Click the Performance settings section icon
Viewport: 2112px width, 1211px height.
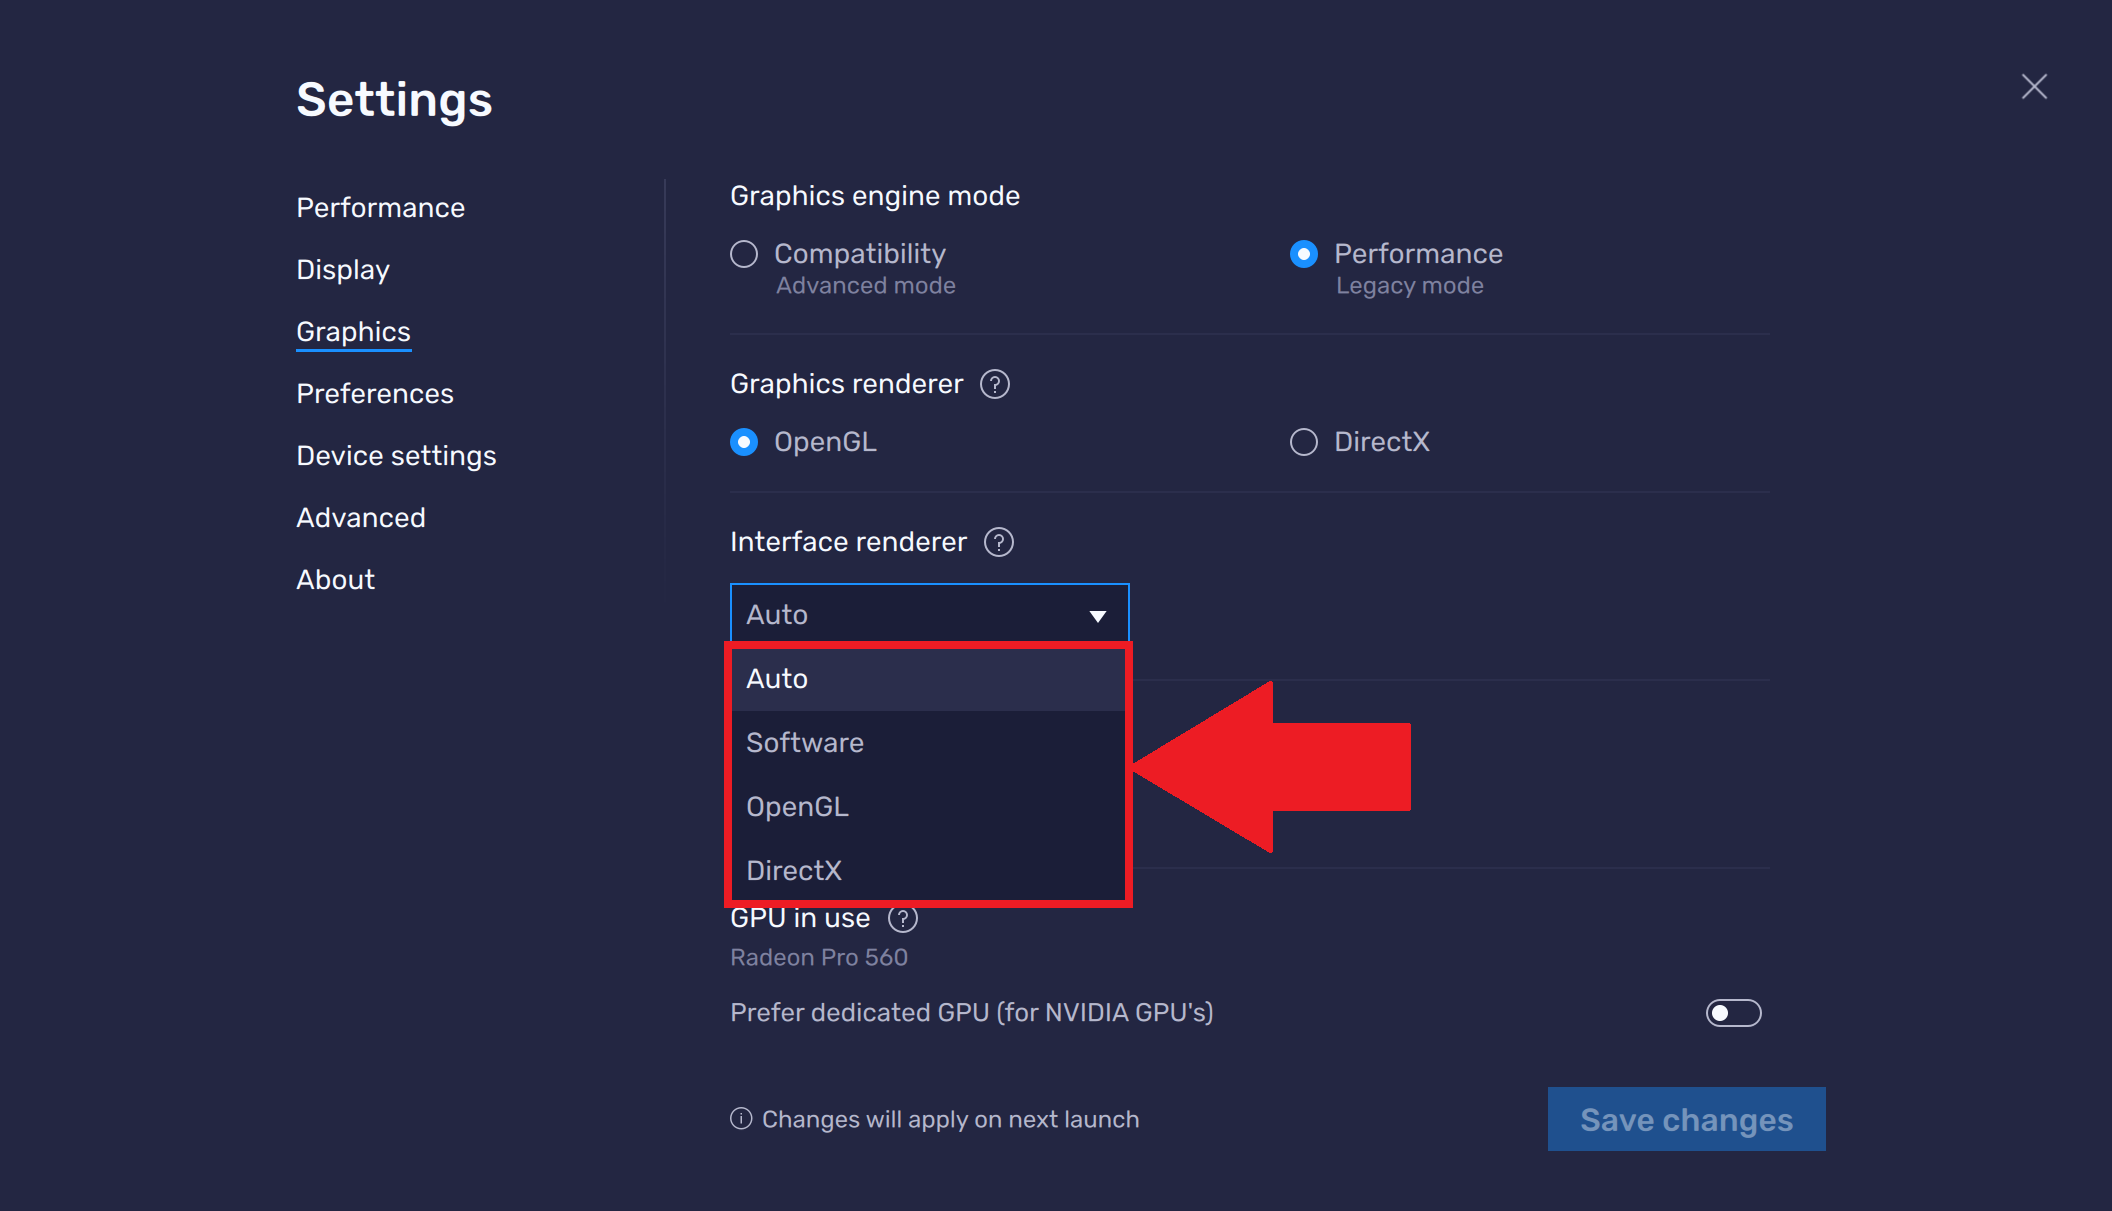380,206
